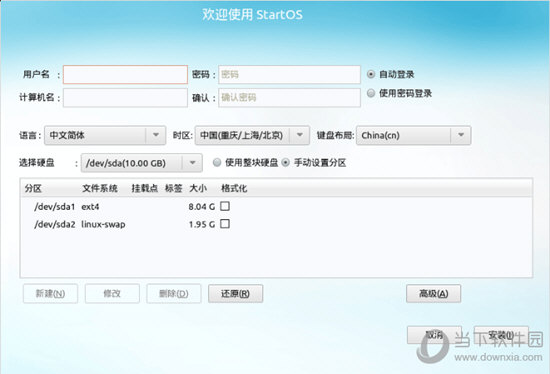Click the 8.04 G size value
Viewport: 550px width, 374px height.
coord(202,207)
